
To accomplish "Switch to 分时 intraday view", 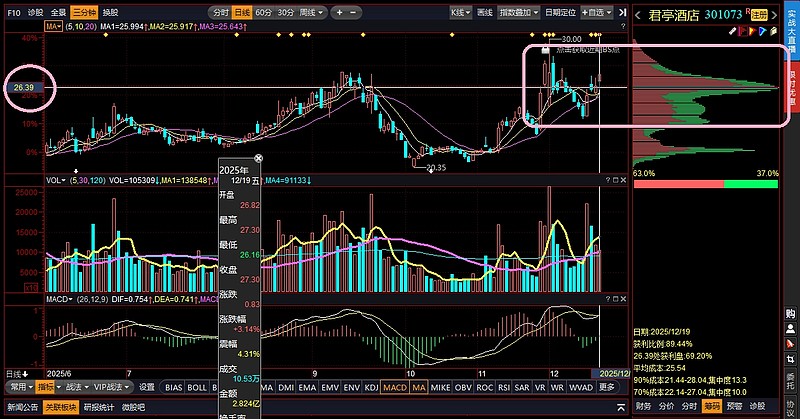I will click(221, 12).
